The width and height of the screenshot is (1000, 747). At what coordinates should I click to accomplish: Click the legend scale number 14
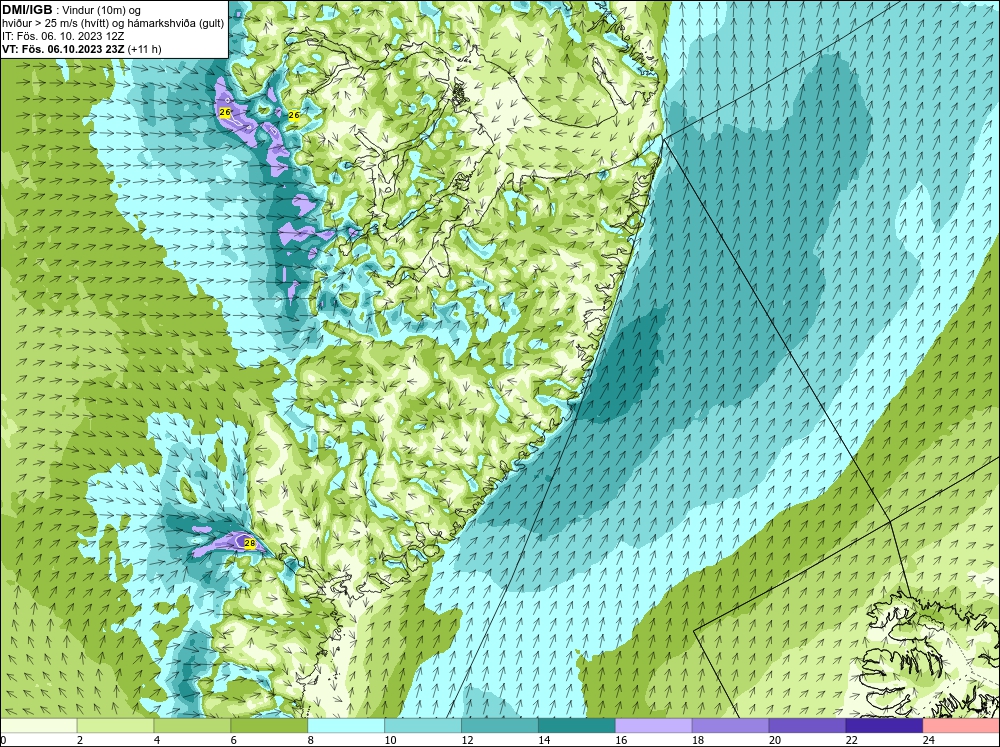point(544,740)
